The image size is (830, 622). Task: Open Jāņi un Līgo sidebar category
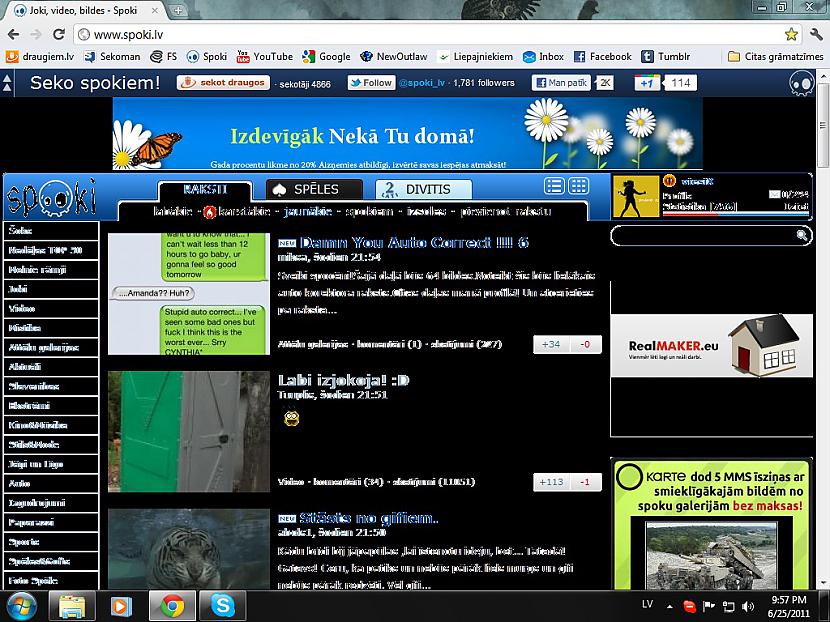point(51,464)
